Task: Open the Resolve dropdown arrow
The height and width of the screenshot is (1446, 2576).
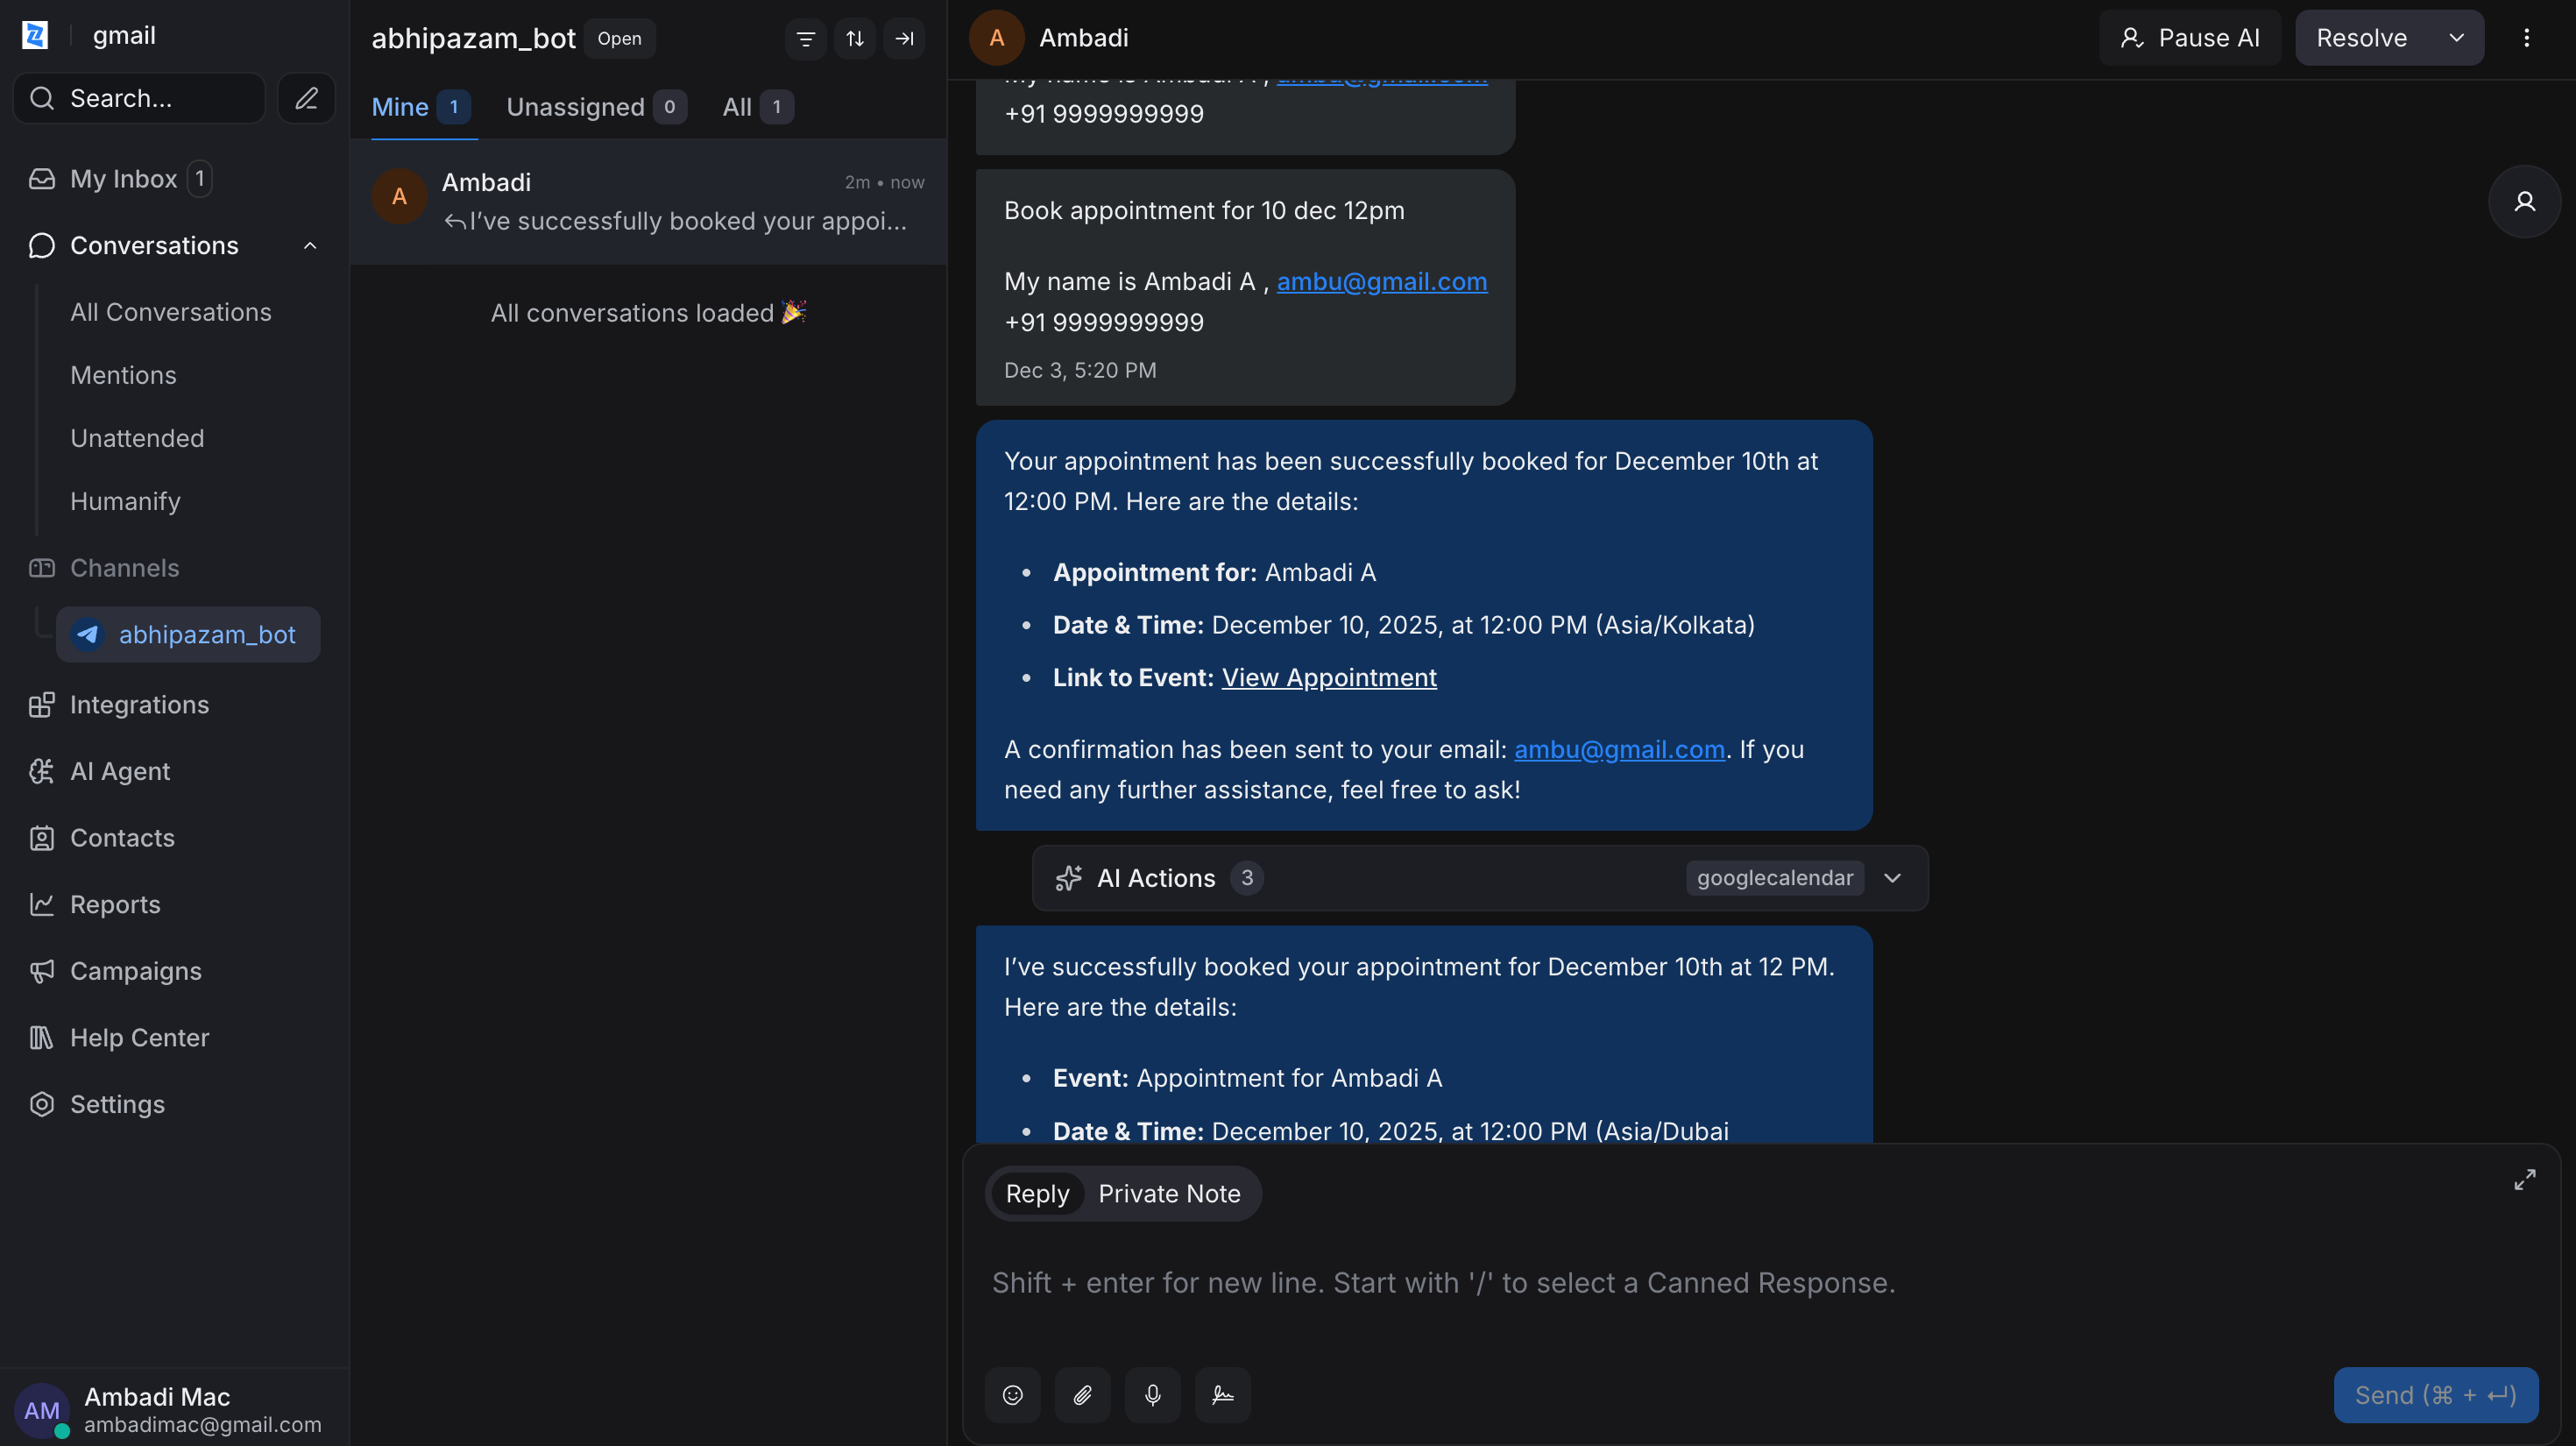Action: coord(2457,37)
